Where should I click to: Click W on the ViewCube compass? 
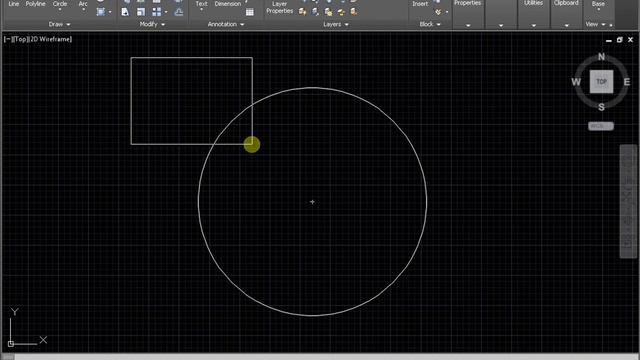(576, 82)
